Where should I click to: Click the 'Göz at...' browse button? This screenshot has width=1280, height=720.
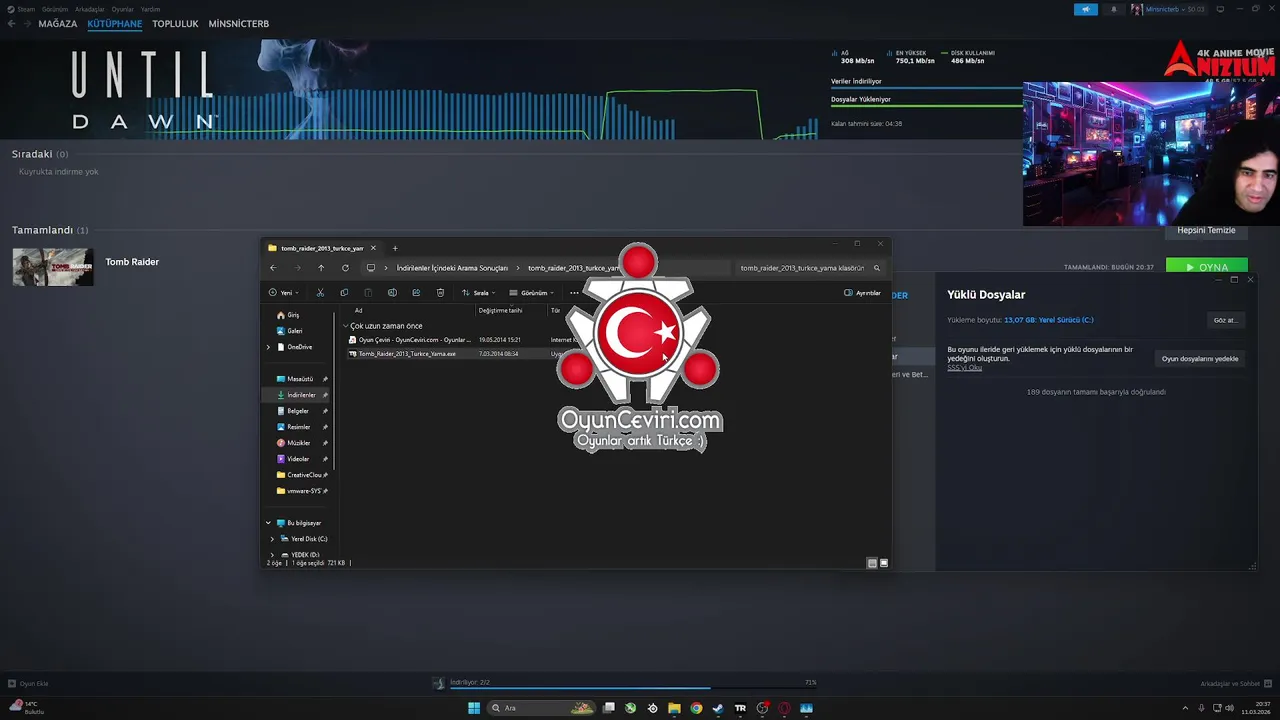coord(1225,320)
